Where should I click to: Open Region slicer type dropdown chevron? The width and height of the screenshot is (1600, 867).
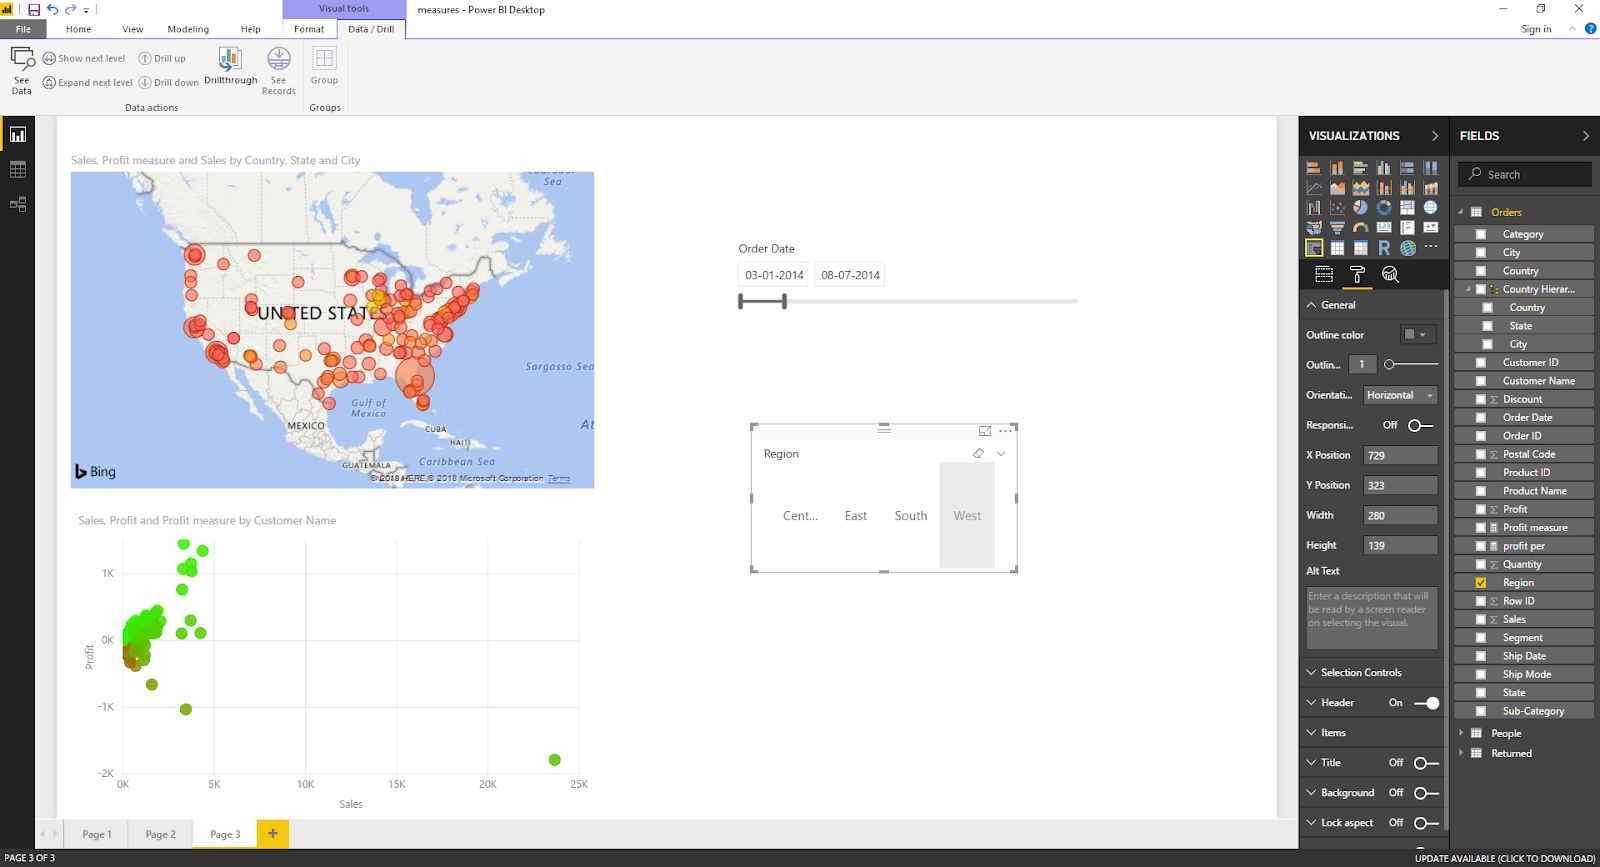tap(1001, 453)
